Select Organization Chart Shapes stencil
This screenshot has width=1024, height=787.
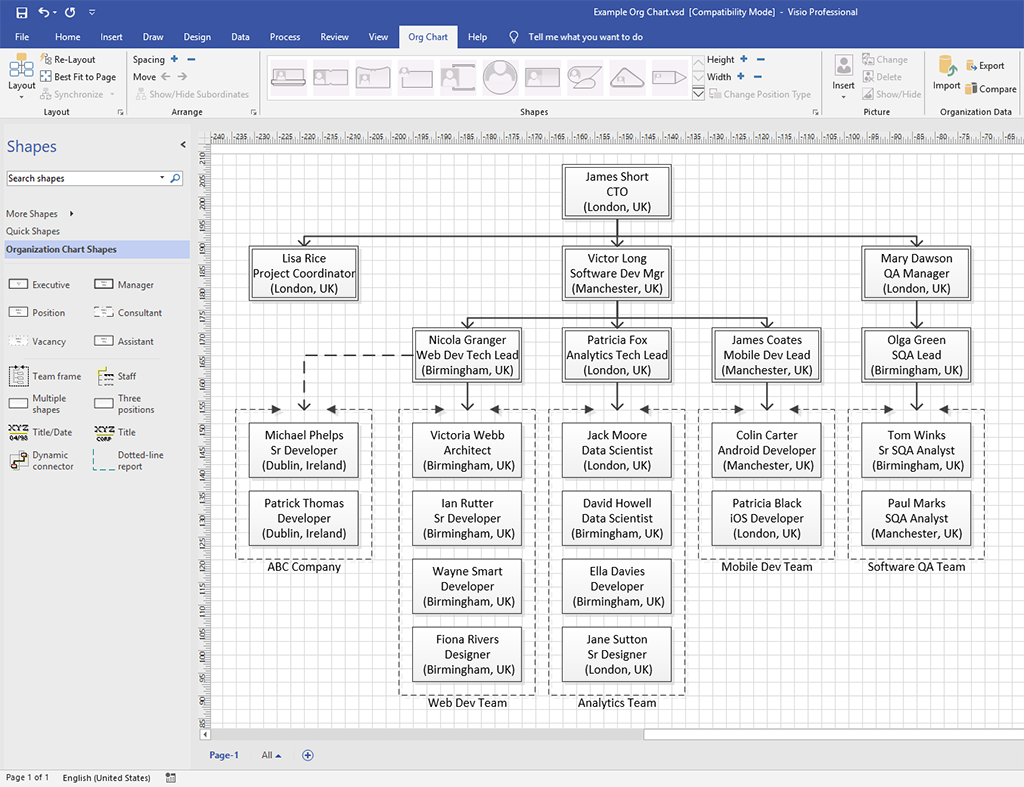point(97,249)
